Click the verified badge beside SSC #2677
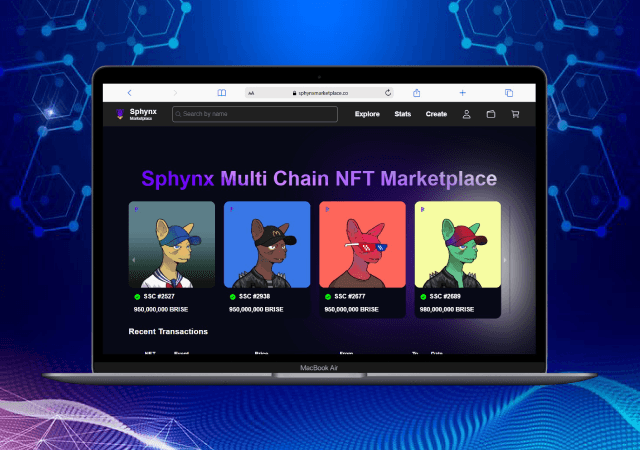This screenshot has width=640, height=450. (328, 297)
